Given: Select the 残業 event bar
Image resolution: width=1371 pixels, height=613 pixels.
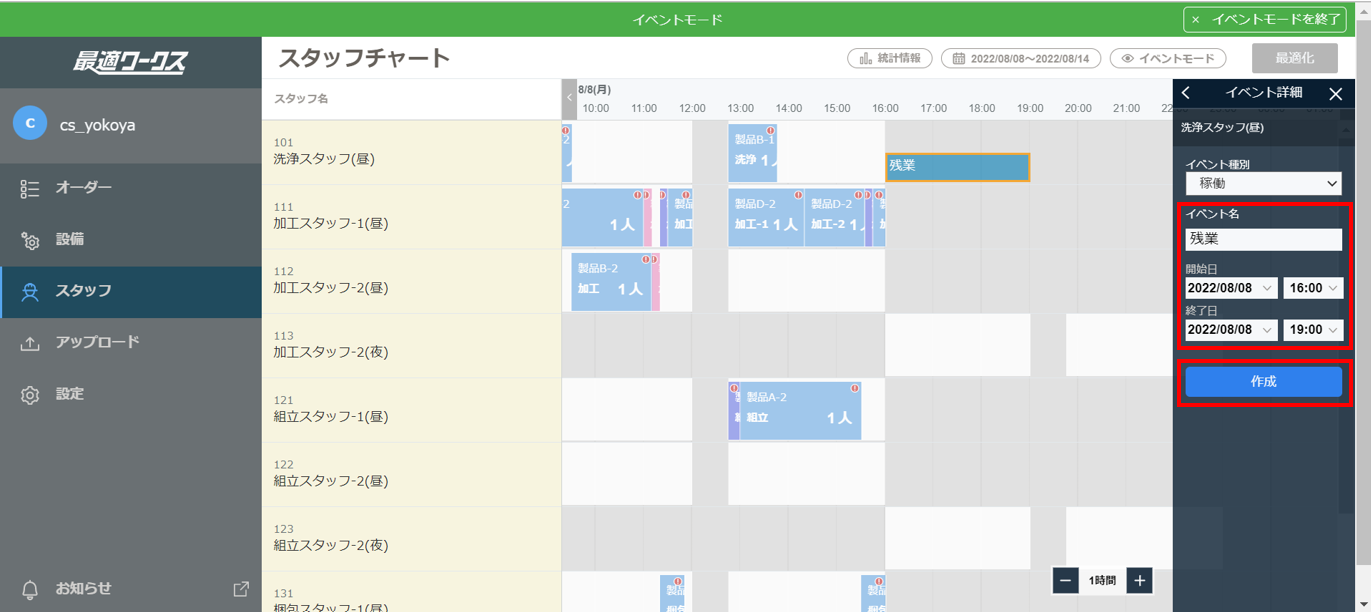Looking at the screenshot, I should (x=957, y=167).
